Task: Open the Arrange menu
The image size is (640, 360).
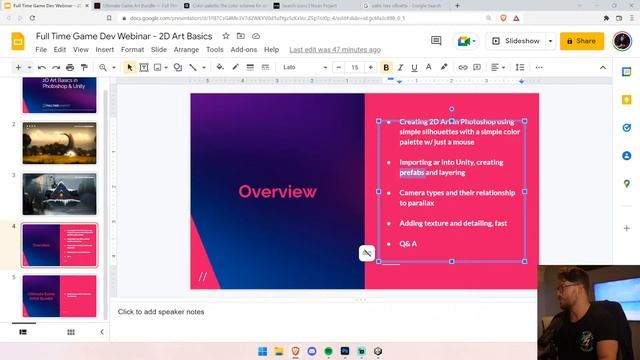Action: click(x=186, y=49)
